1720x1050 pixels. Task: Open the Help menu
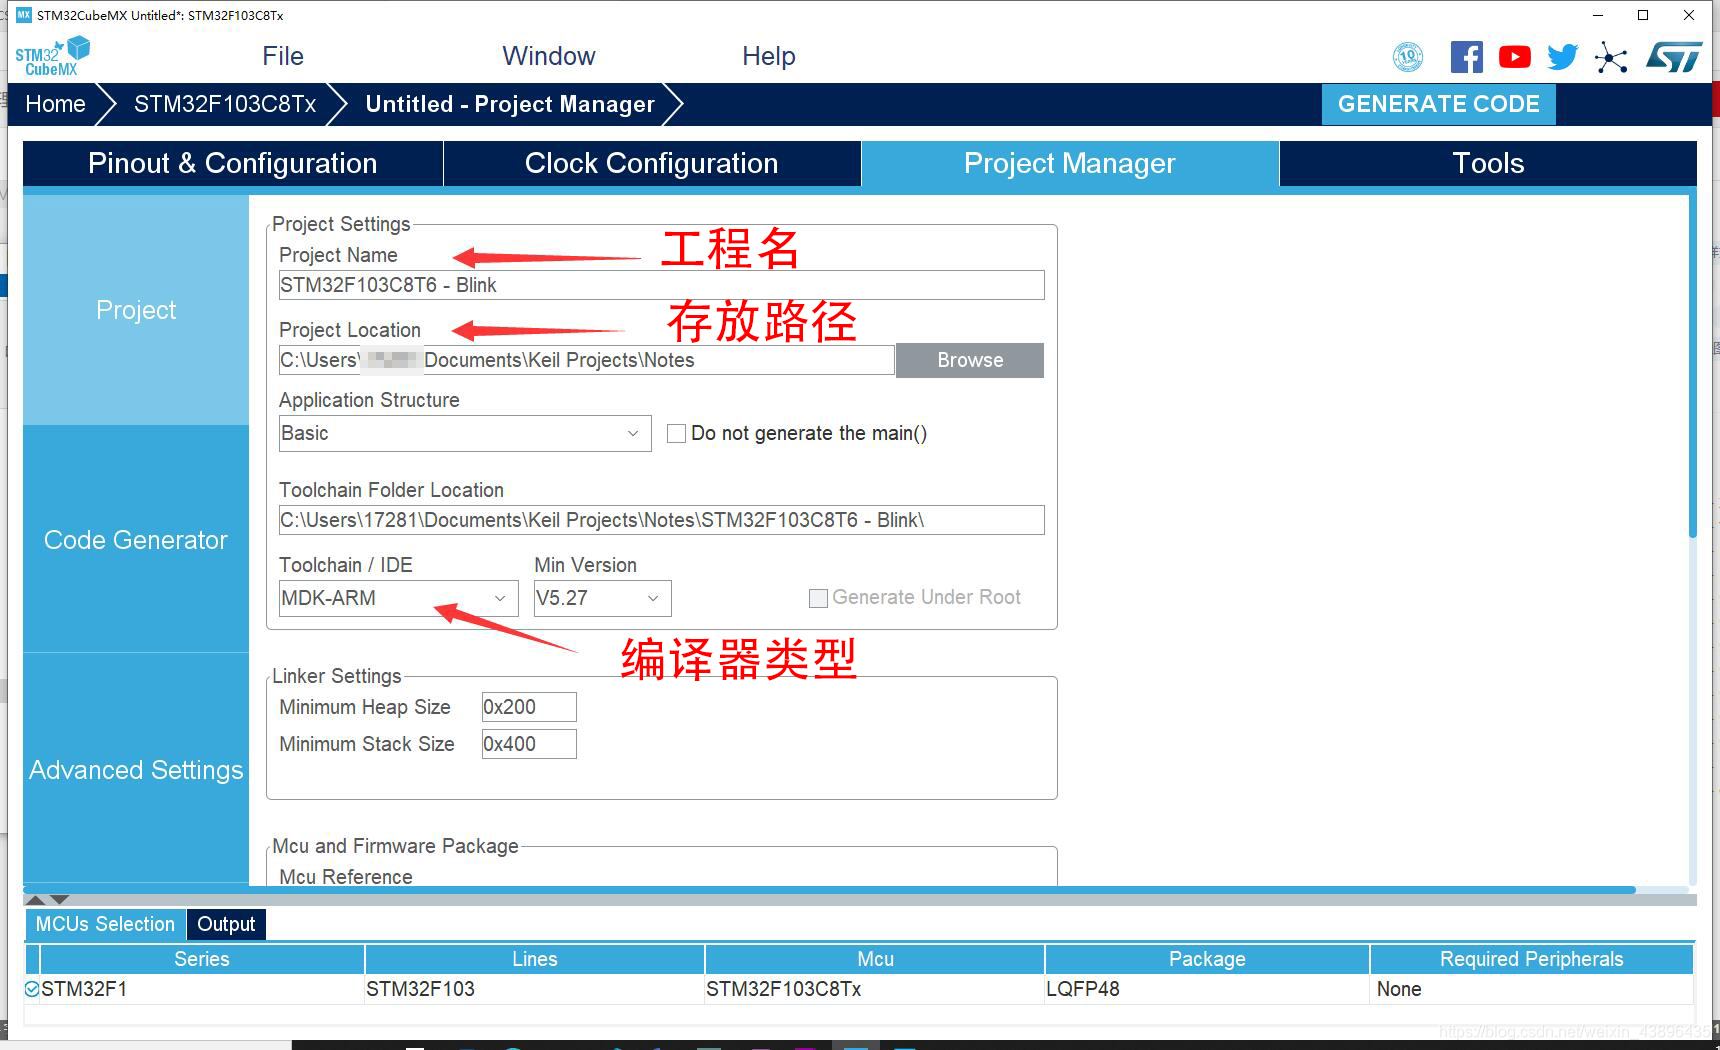coord(769,56)
